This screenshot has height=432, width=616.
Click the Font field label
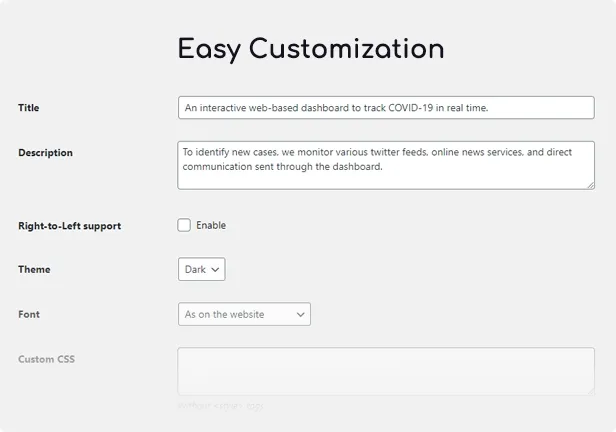(x=29, y=314)
